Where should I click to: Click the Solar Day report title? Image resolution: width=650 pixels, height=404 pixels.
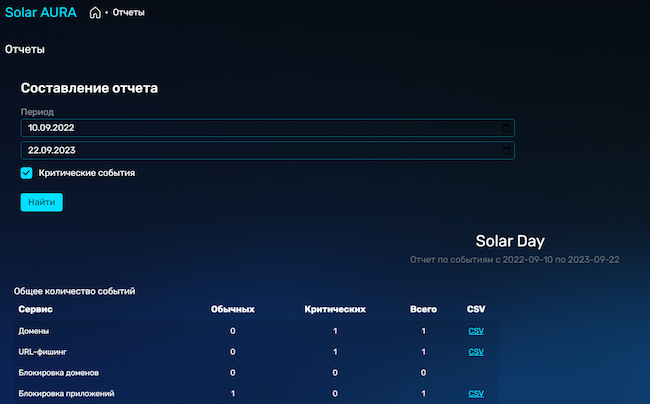tap(510, 241)
